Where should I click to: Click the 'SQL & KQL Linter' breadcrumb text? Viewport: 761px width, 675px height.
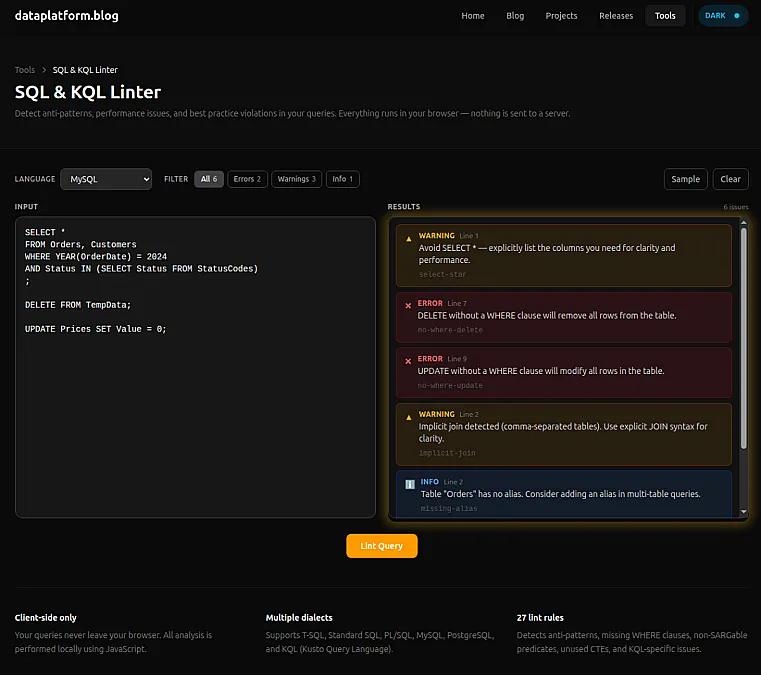tap(85, 70)
